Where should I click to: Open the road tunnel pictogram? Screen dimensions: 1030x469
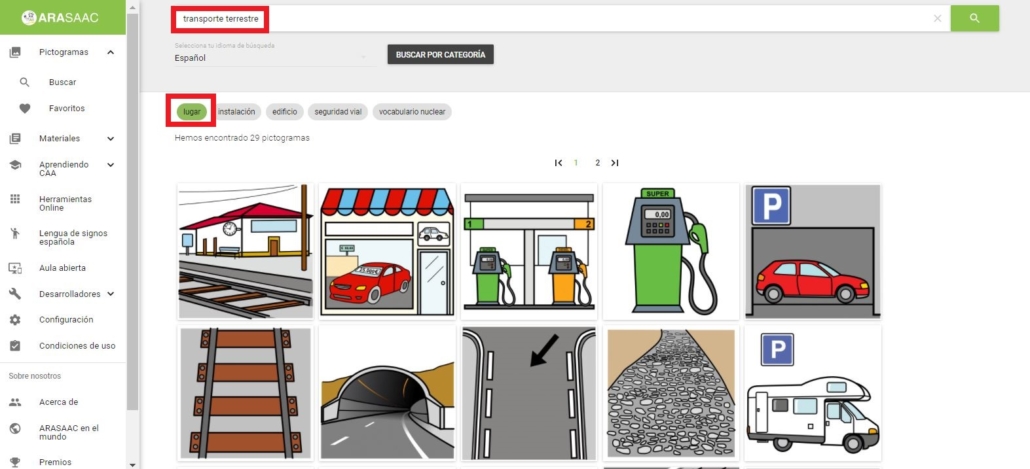click(387, 393)
